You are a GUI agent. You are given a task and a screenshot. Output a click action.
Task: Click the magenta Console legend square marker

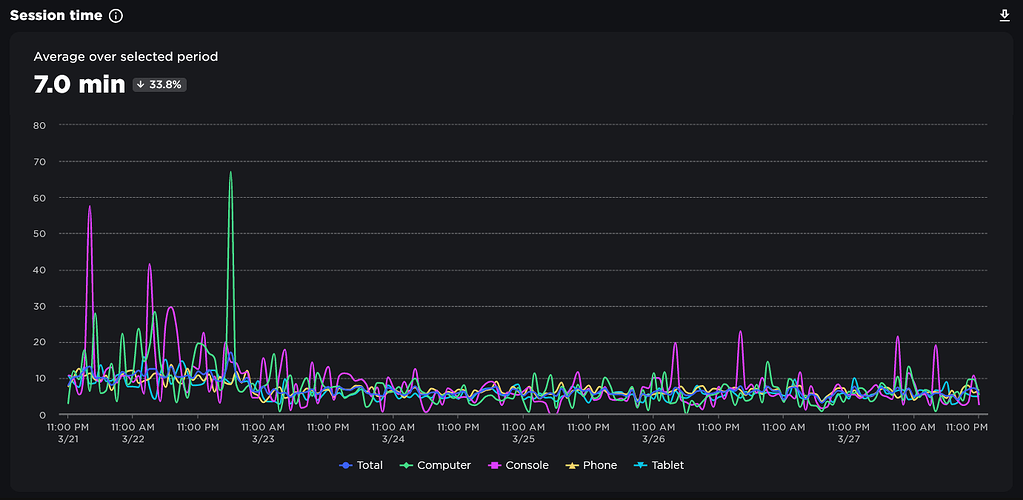[495, 465]
